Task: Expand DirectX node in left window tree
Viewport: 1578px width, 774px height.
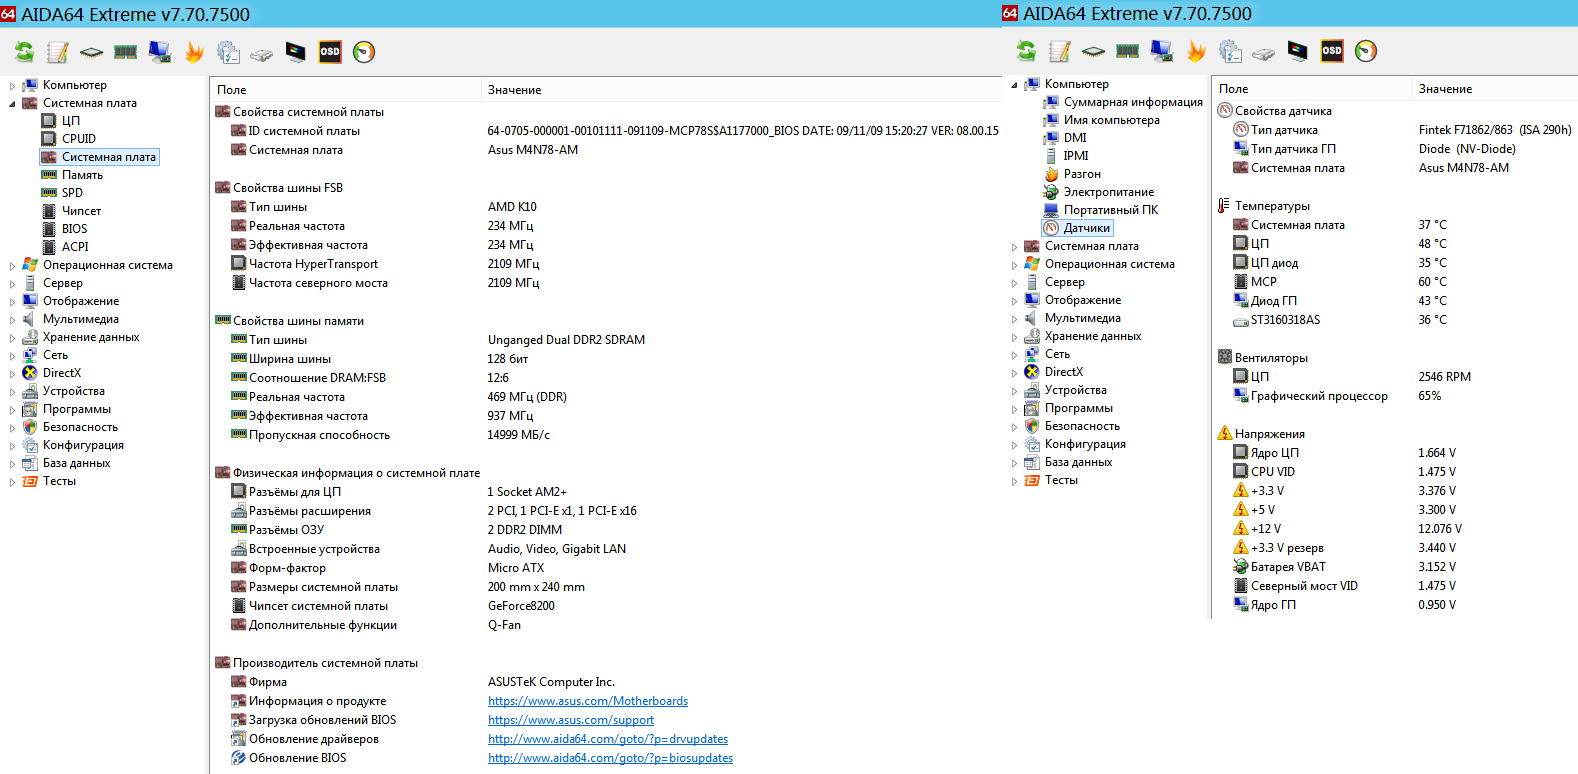Action: 12,374
